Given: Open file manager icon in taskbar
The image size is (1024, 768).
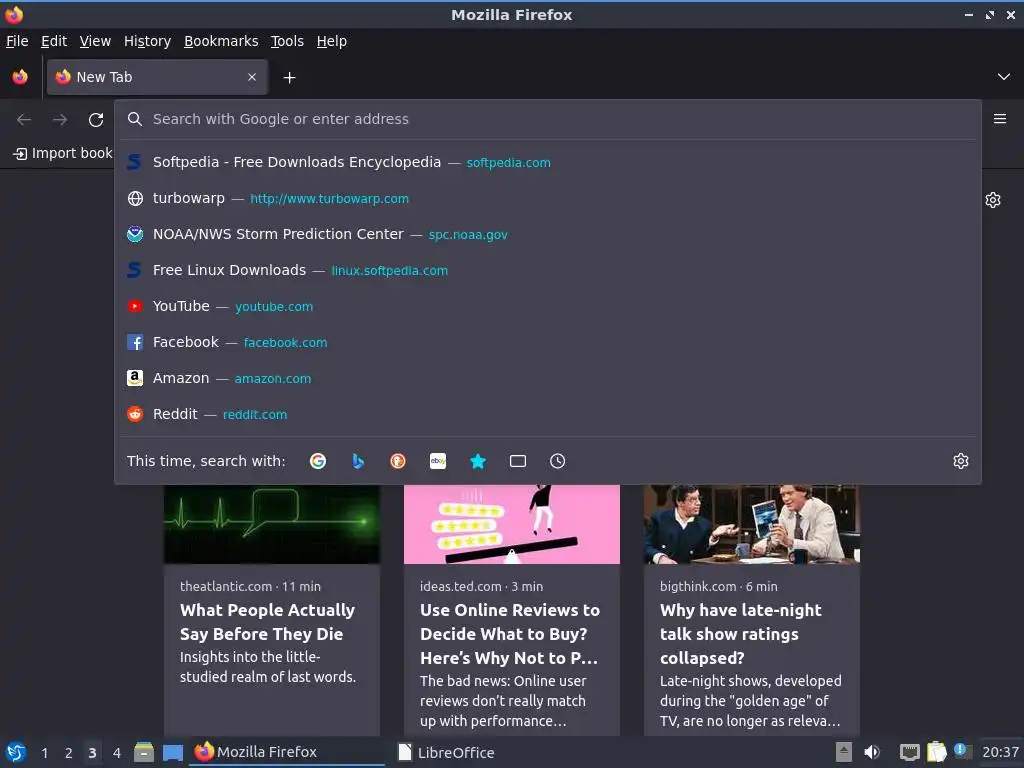Looking at the screenshot, I should (x=144, y=752).
